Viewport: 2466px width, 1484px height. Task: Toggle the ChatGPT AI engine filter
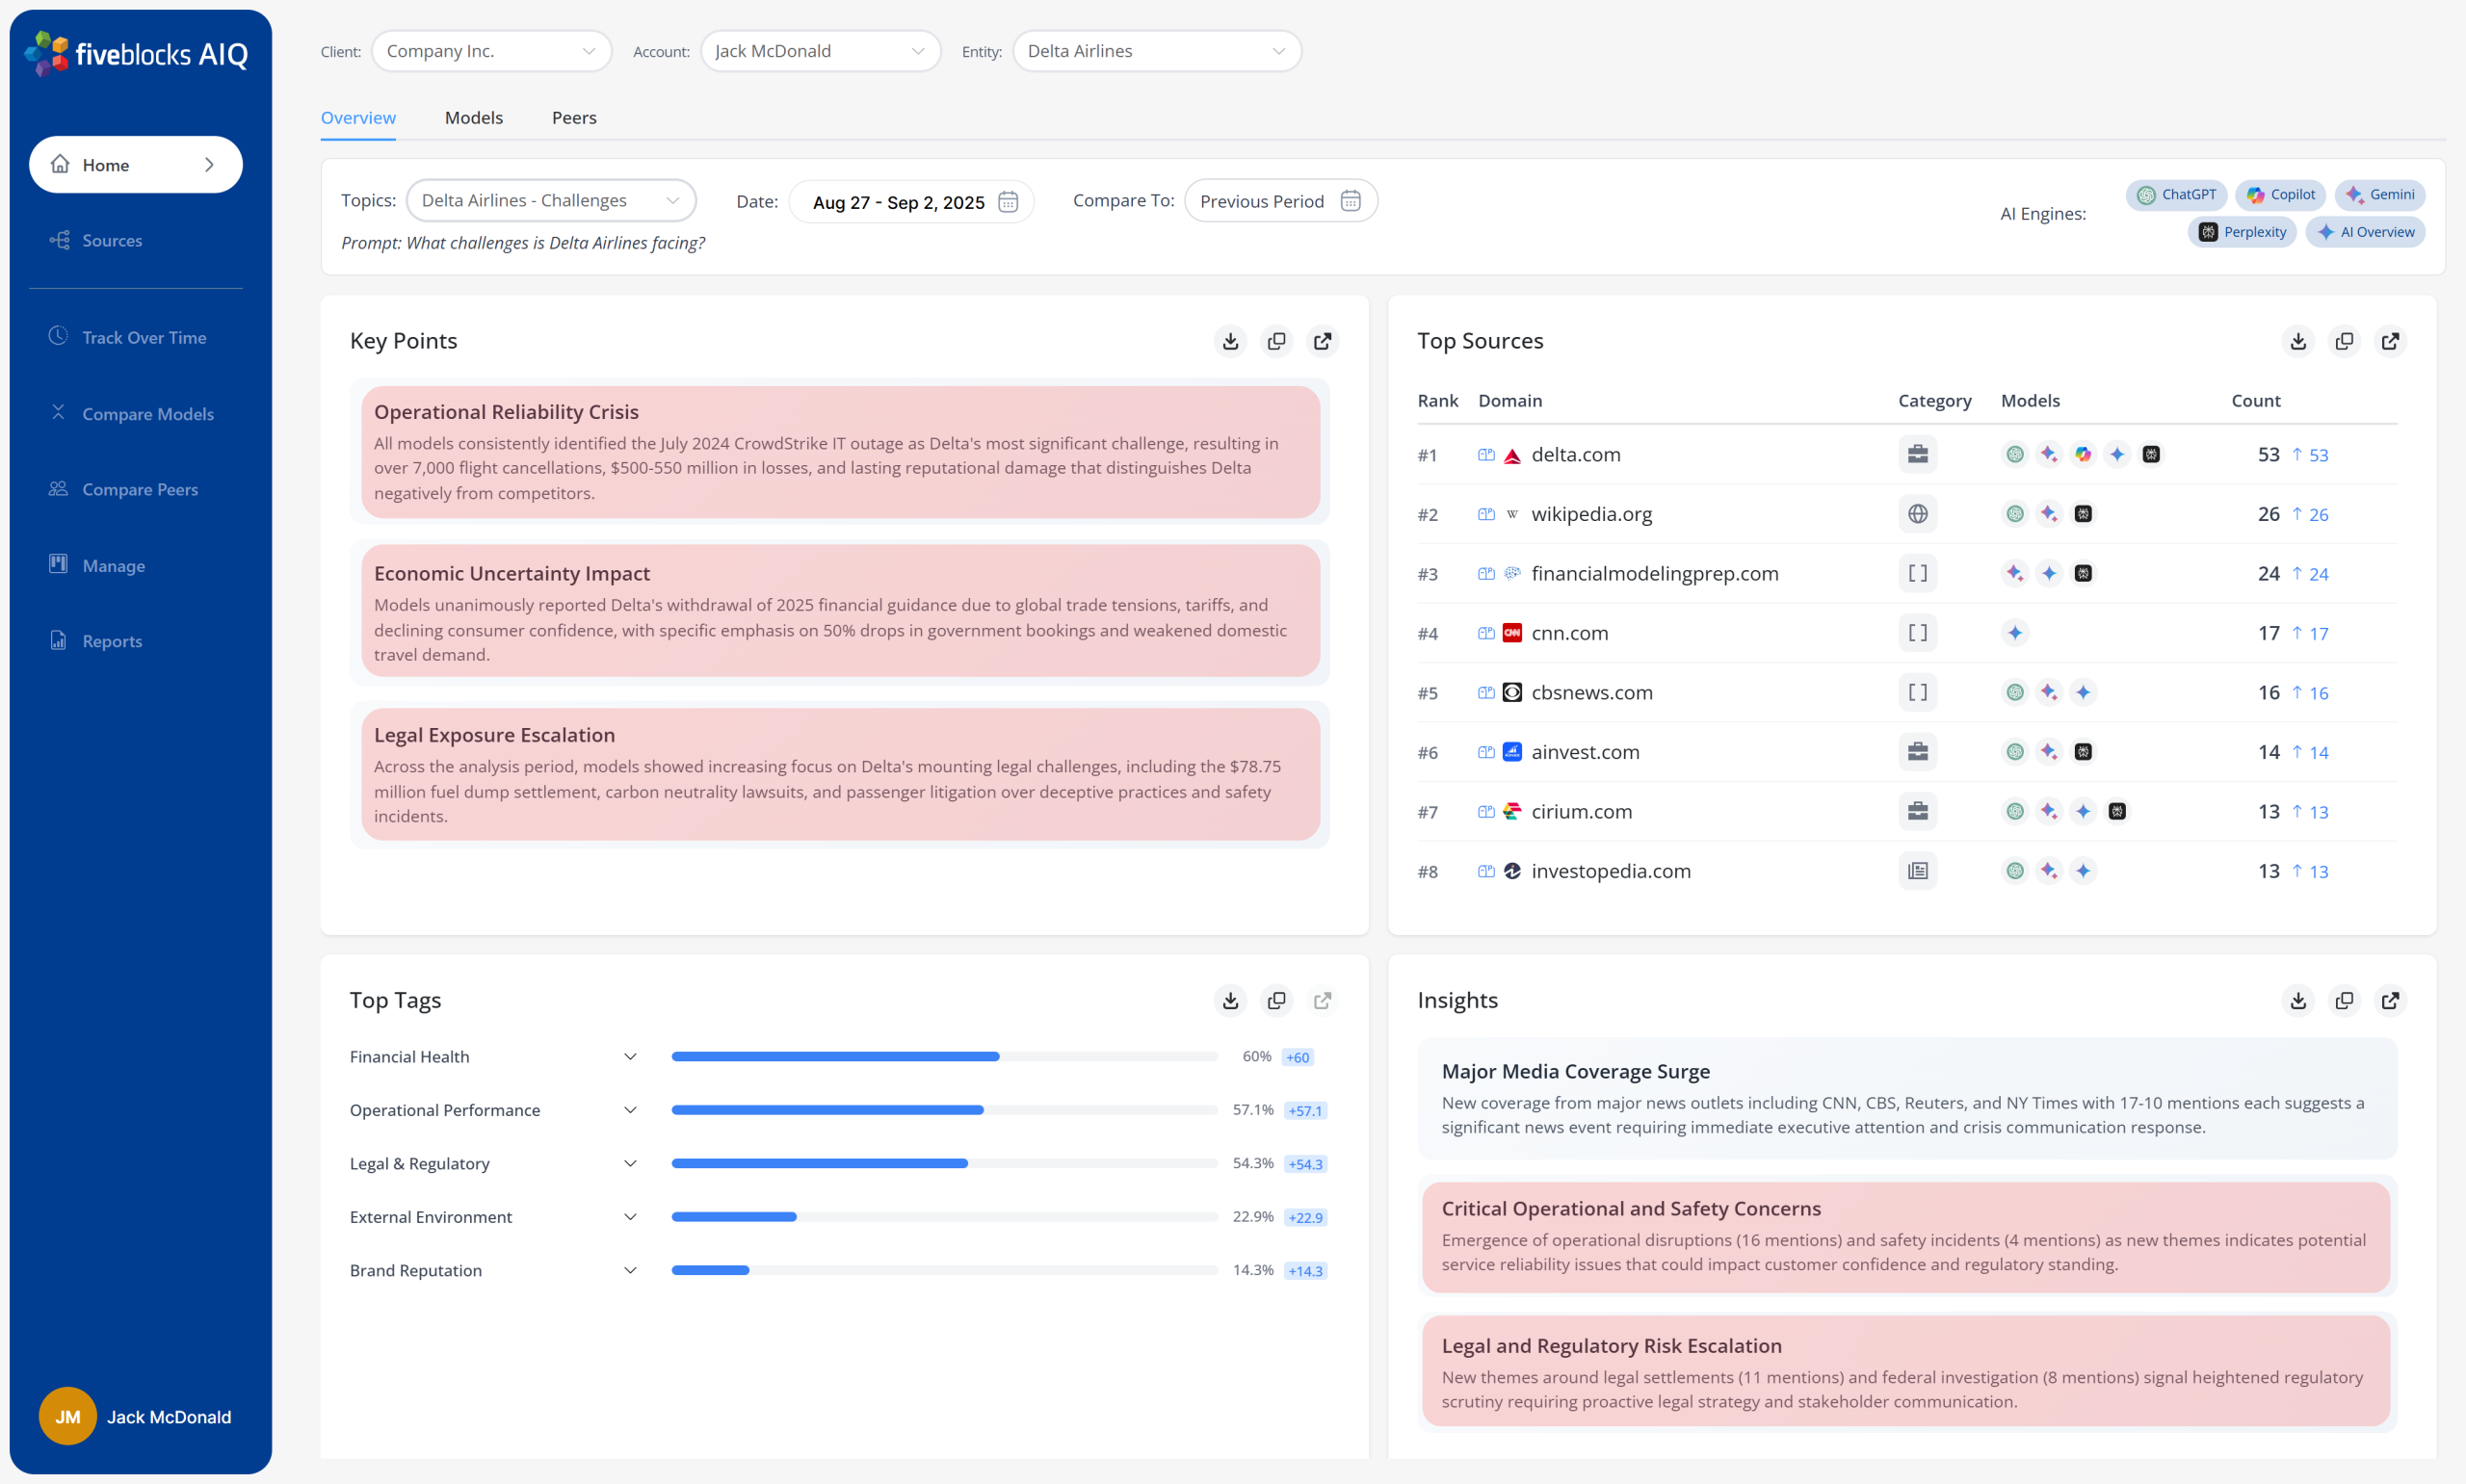[x=2176, y=195]
